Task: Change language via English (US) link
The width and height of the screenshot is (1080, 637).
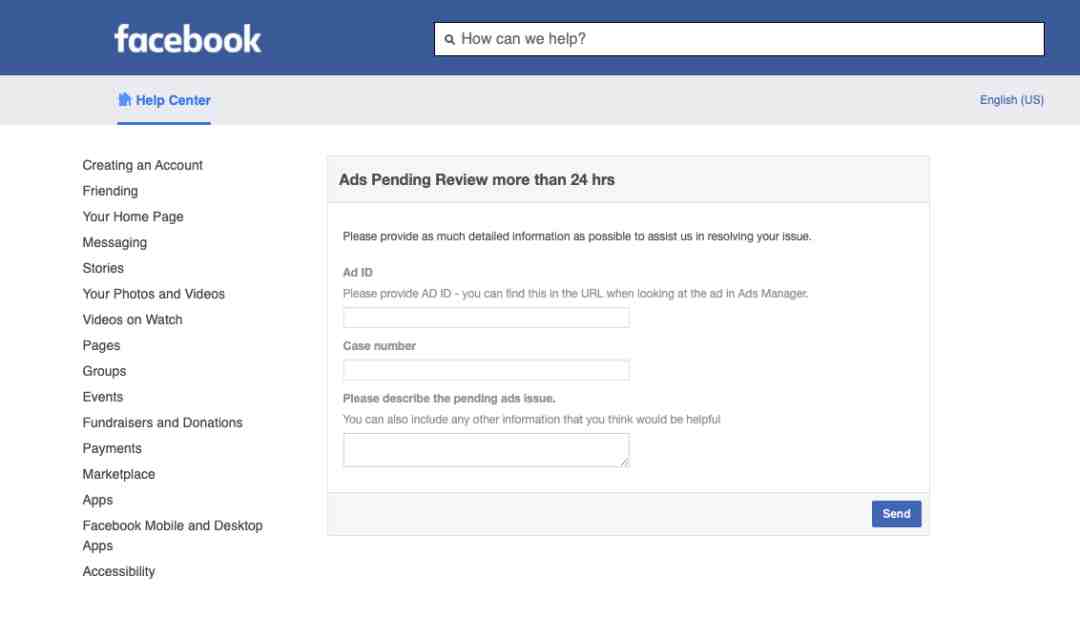Action: click(1011, 100)
